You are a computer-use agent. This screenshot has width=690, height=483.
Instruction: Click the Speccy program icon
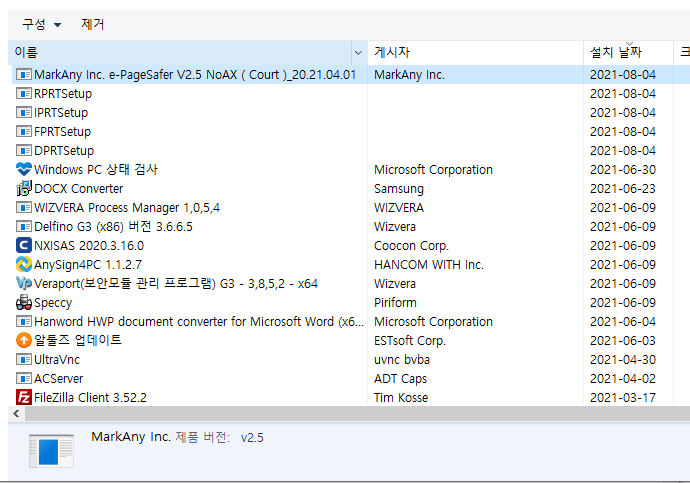24,303
